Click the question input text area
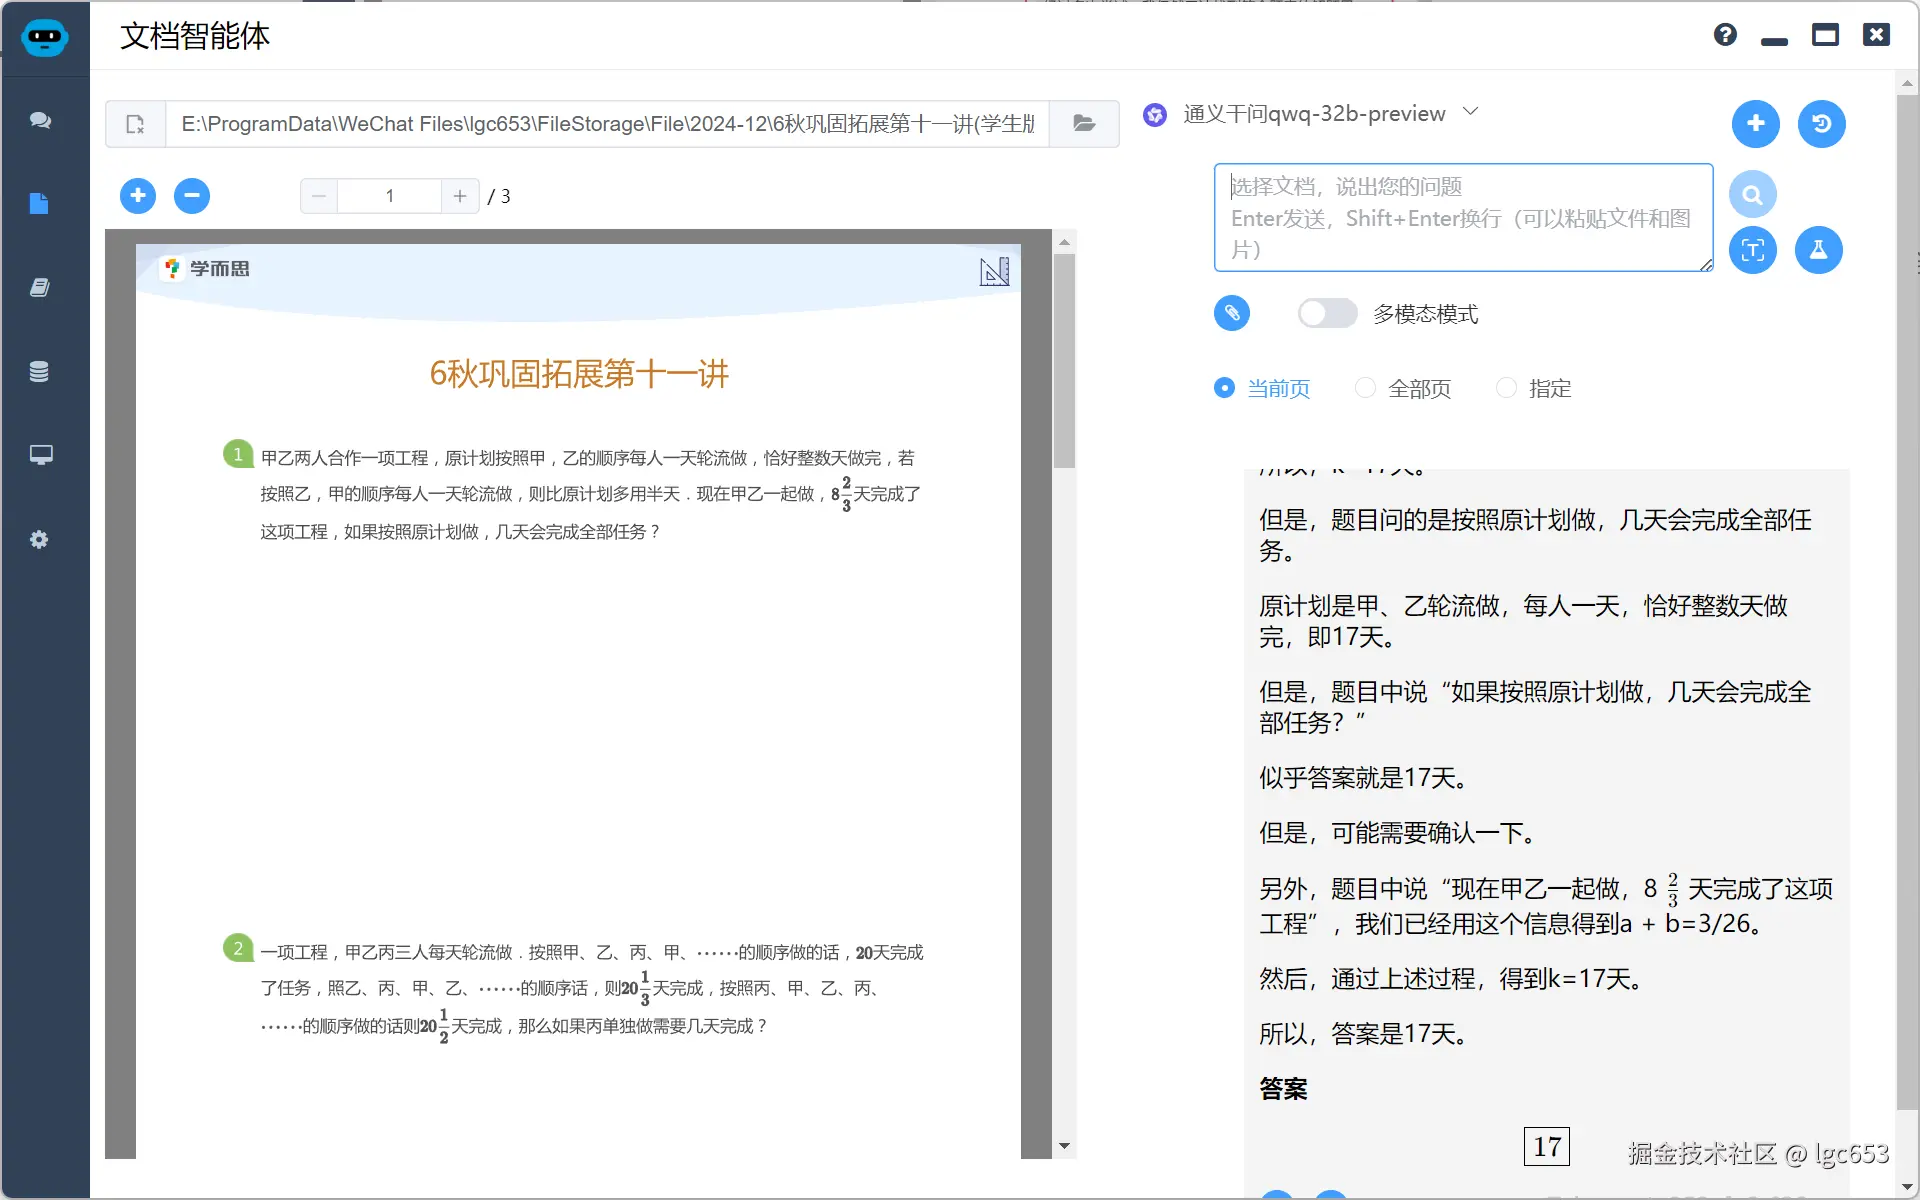 pyautogui.click(x=1462, y=218)
